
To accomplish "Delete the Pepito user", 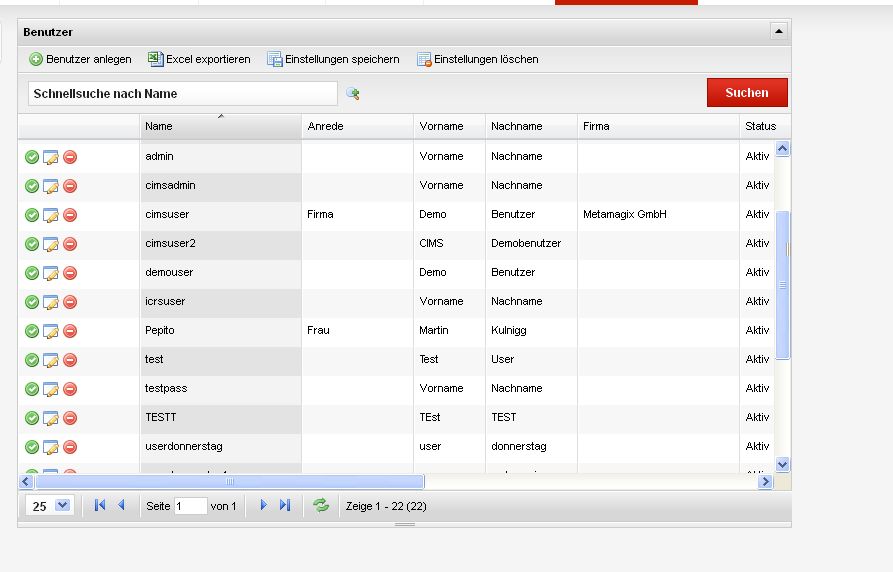I will pos(70,331).
